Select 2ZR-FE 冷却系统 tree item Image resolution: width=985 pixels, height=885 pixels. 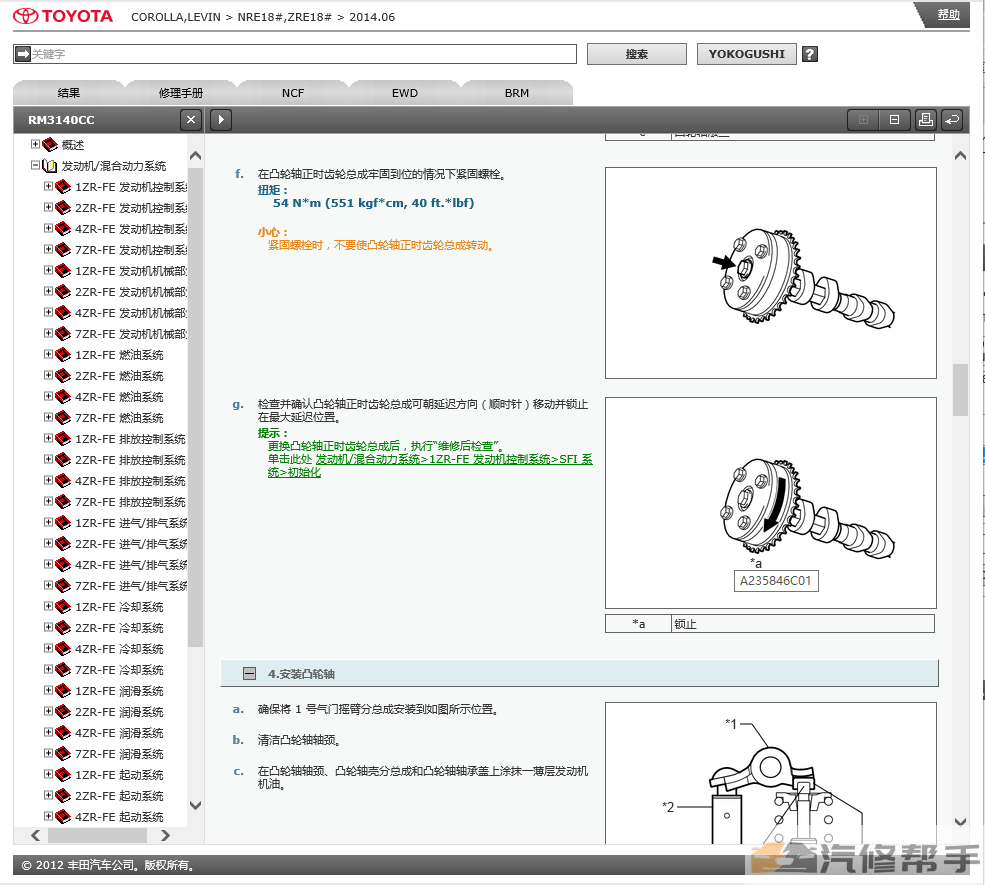119,628
